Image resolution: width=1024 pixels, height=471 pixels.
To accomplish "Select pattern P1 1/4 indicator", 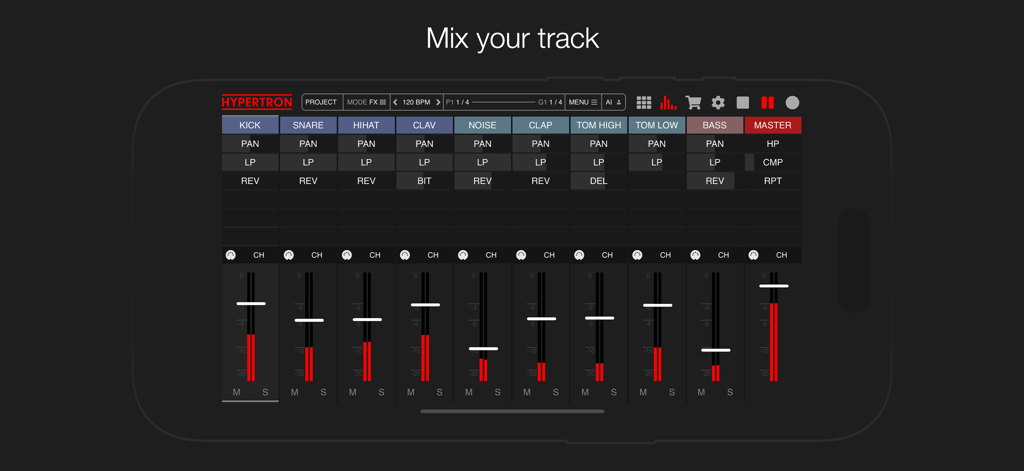I will tap(457, 103).
